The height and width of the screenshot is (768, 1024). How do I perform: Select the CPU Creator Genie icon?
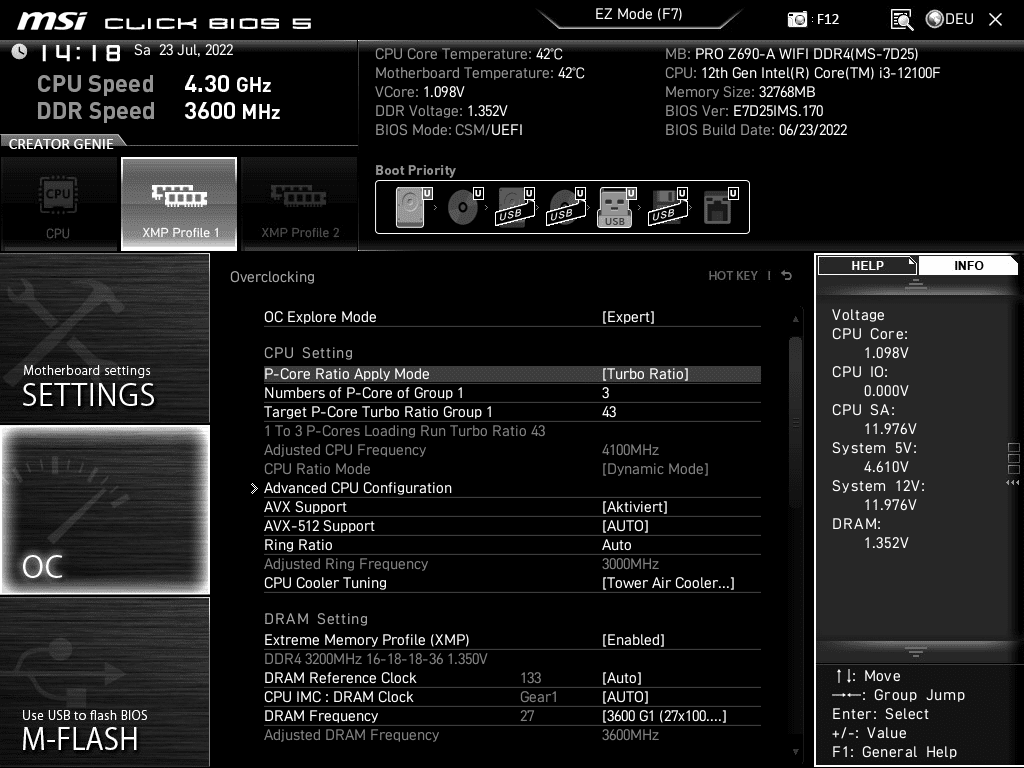click(58, 204)
